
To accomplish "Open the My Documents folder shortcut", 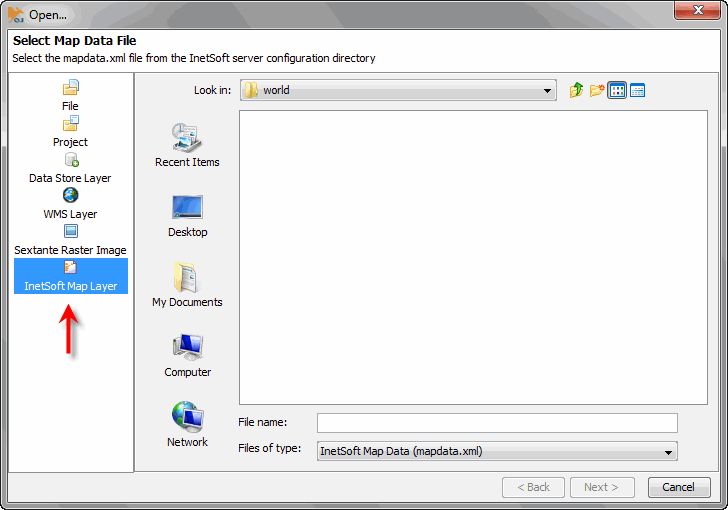I will (x=187, y=285).
